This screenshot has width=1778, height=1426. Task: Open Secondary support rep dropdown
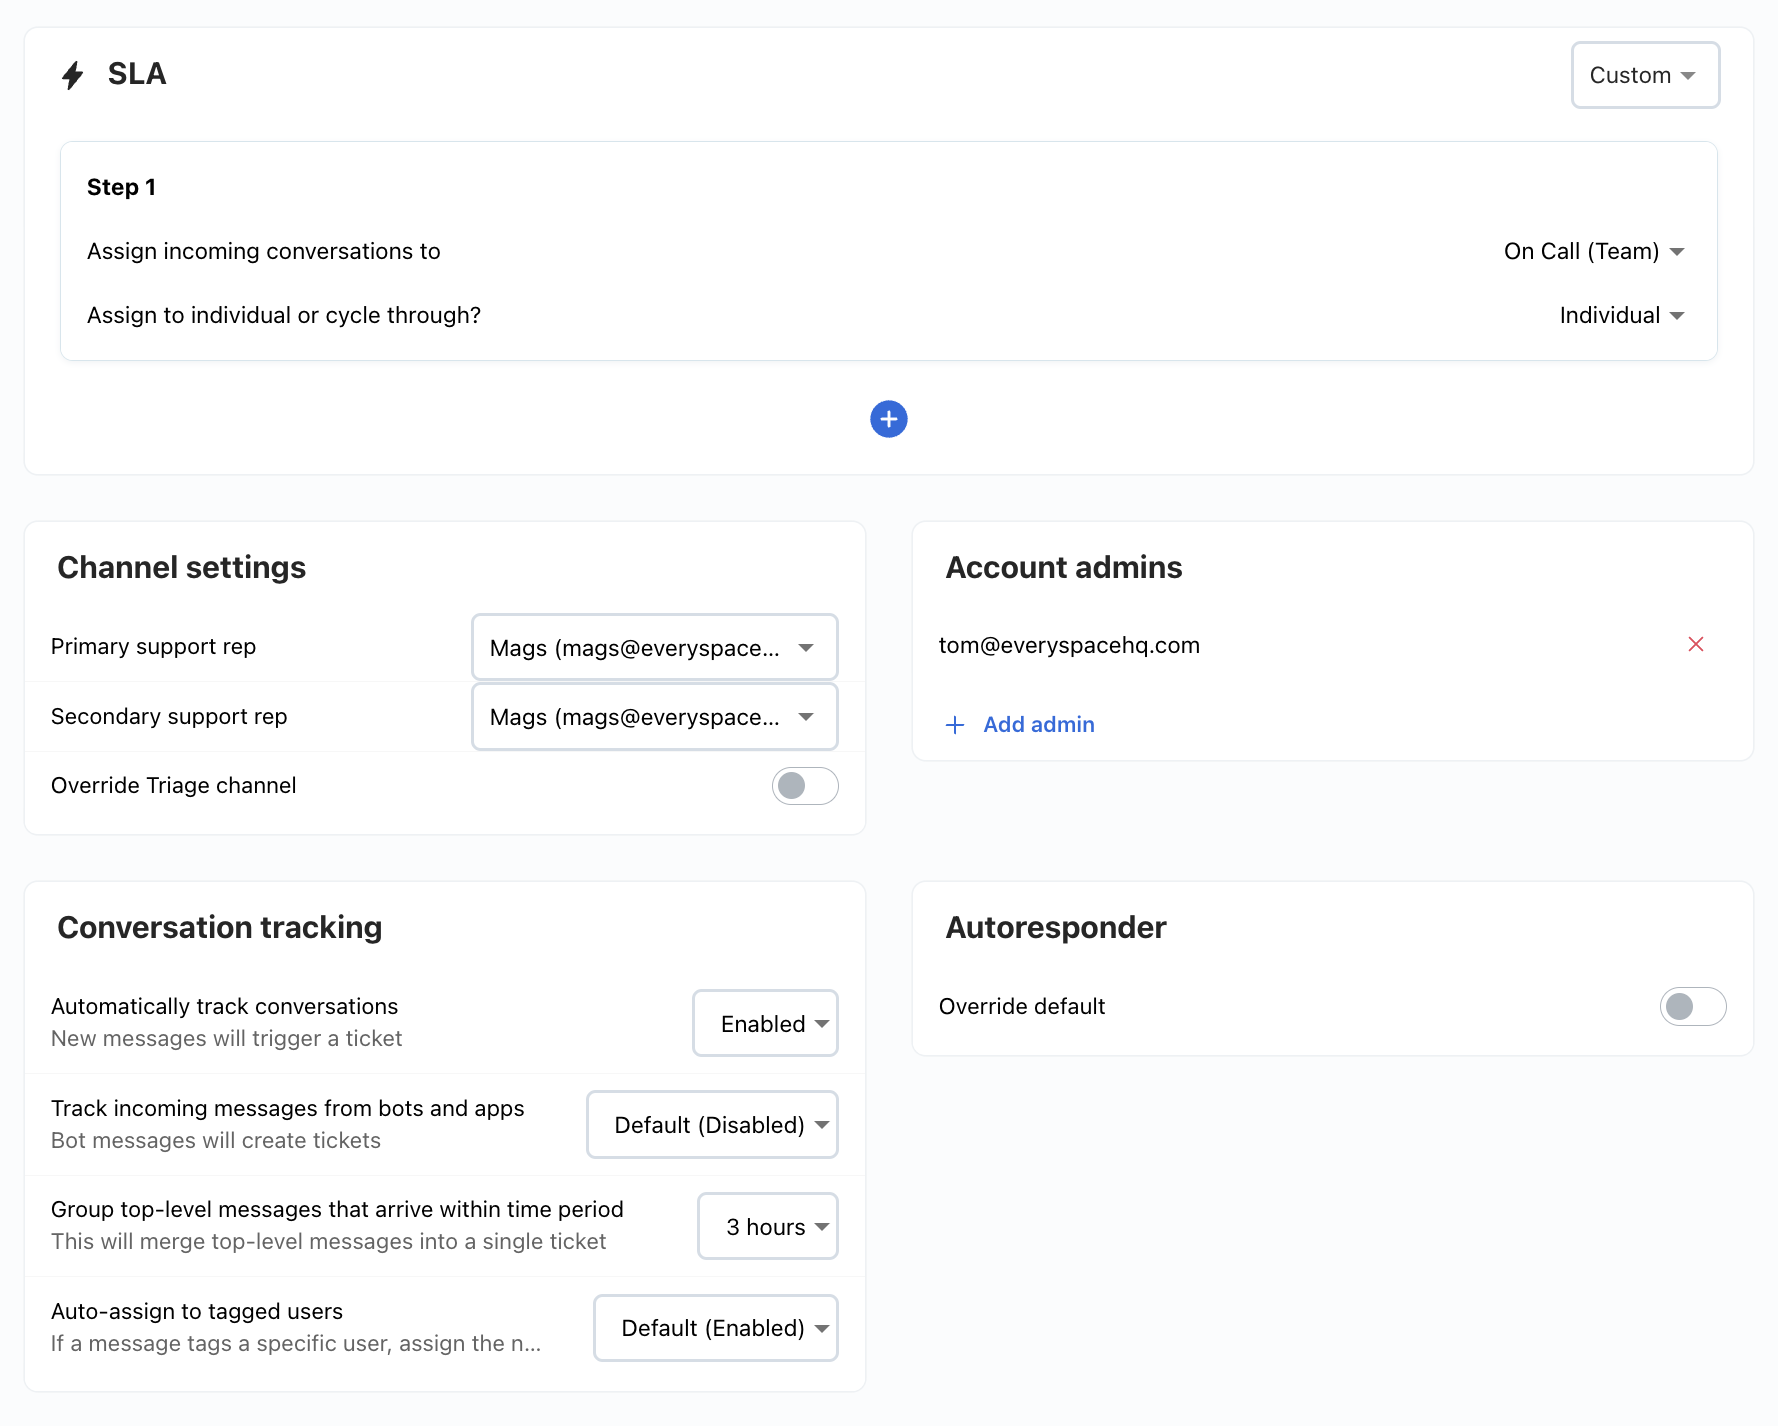(x=654, y=717)
